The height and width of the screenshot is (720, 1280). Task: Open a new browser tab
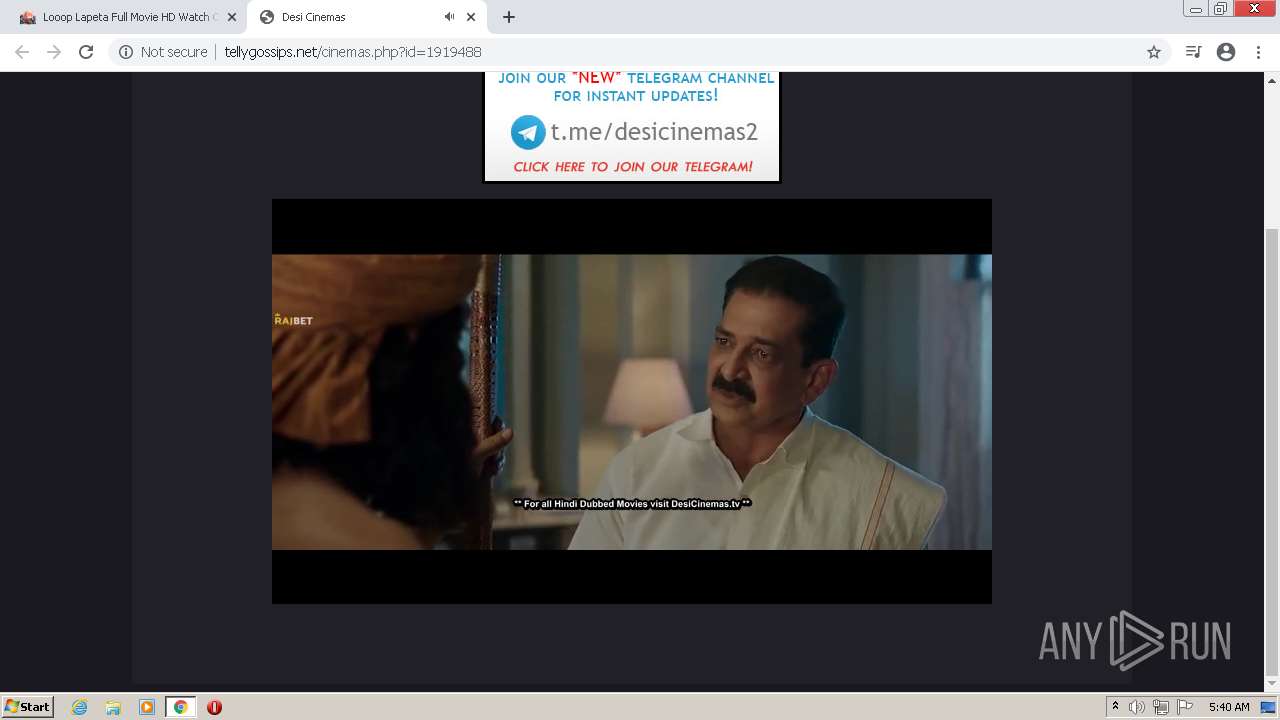(x=508, y=17)
